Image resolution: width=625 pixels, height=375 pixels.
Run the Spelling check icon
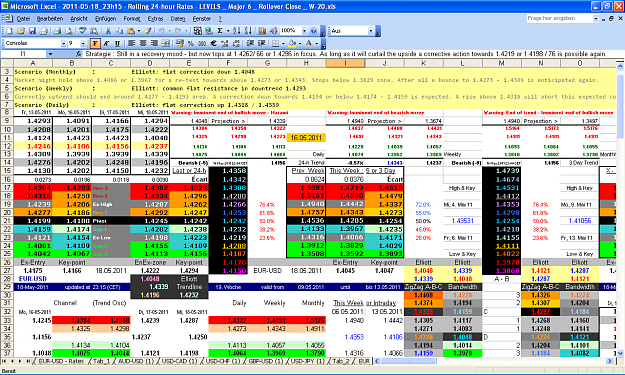click(83, 31)
